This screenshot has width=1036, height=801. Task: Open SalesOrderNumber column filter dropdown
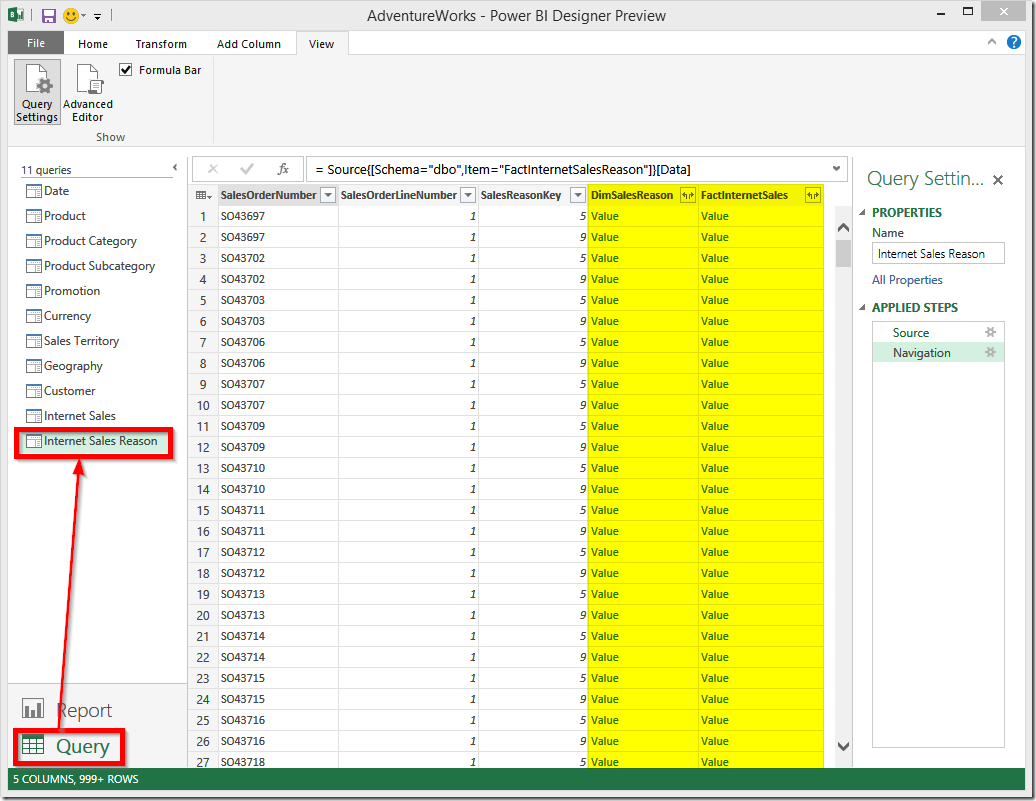(328, 196)
